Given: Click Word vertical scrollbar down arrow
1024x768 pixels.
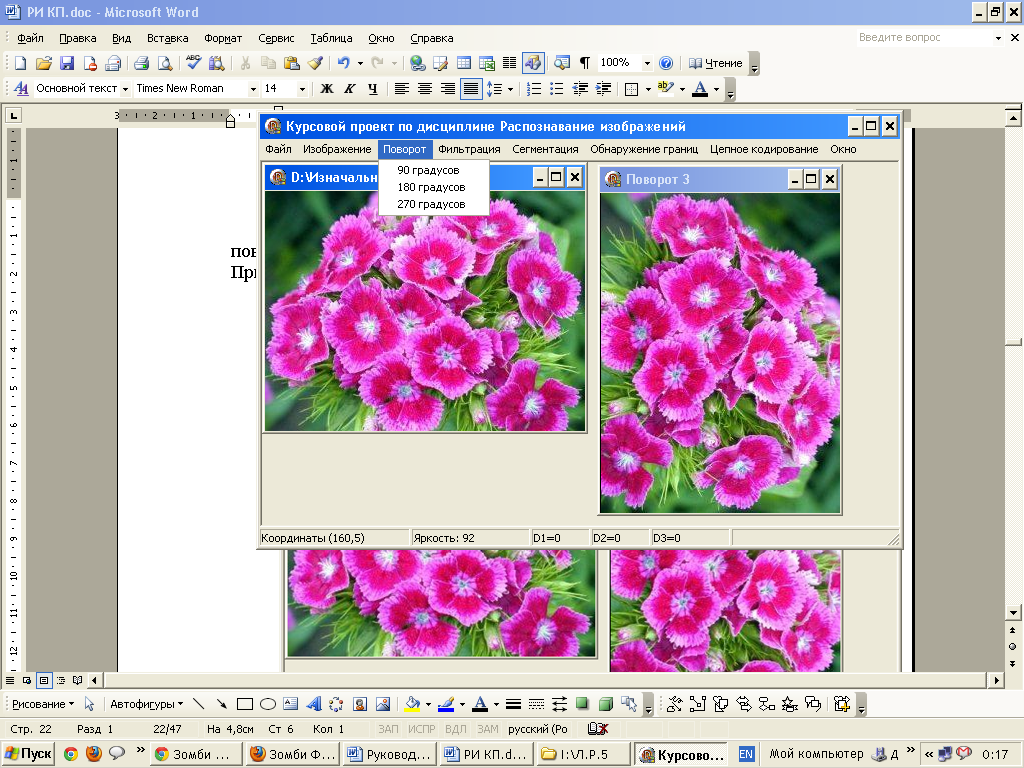Looking at the screenshot, I should 1012,612.
